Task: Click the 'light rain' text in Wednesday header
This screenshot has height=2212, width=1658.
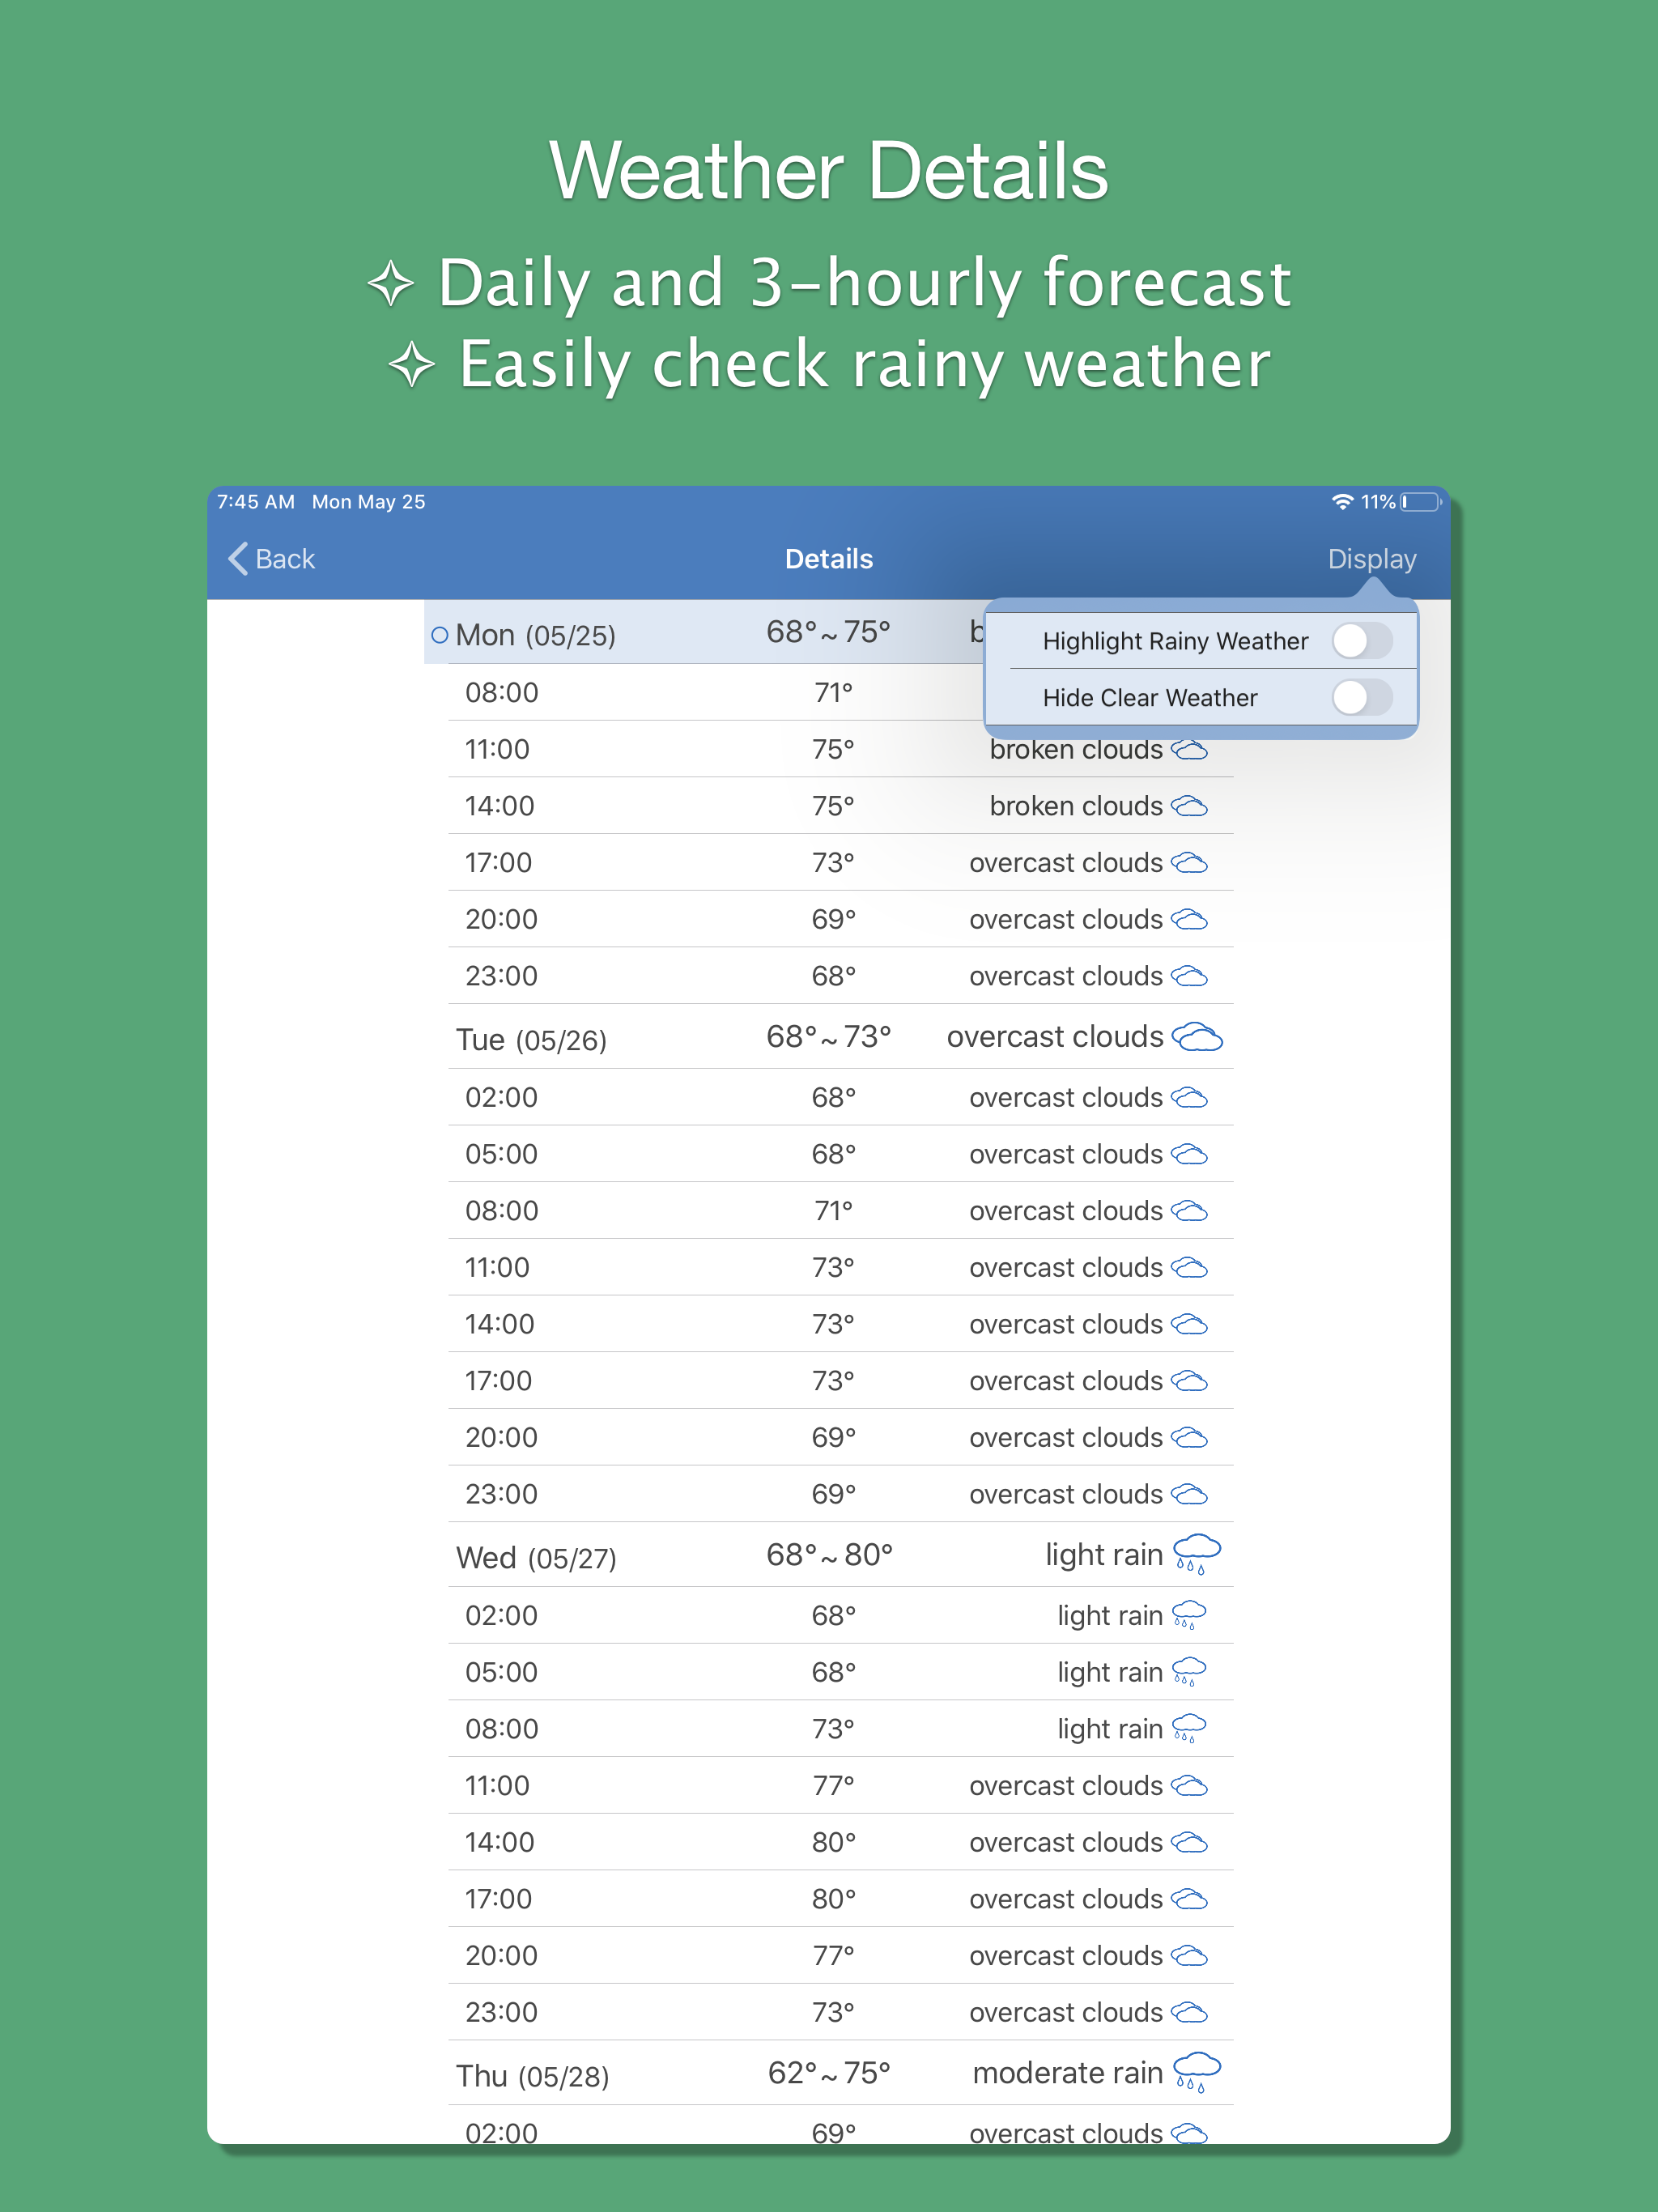Action: tap(1104, 1555)
